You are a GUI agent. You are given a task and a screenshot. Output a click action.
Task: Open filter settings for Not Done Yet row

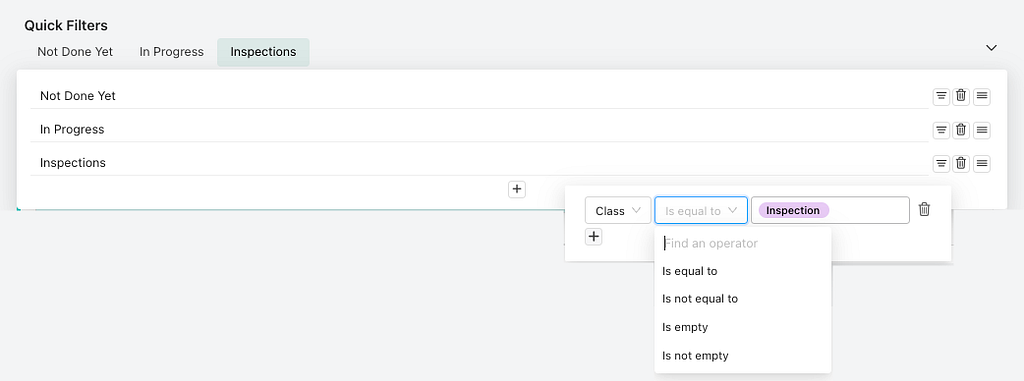(940, 96)
